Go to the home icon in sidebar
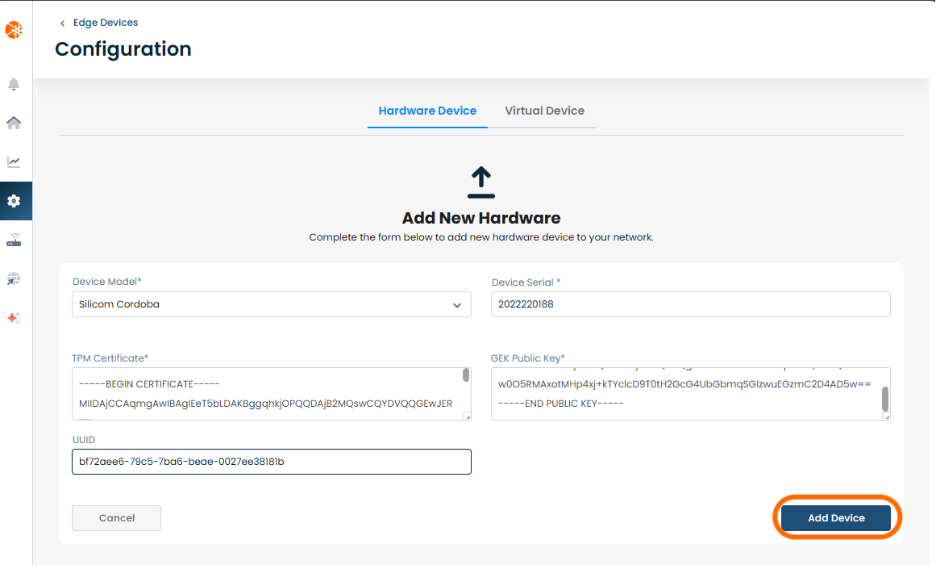 (14, 122)
